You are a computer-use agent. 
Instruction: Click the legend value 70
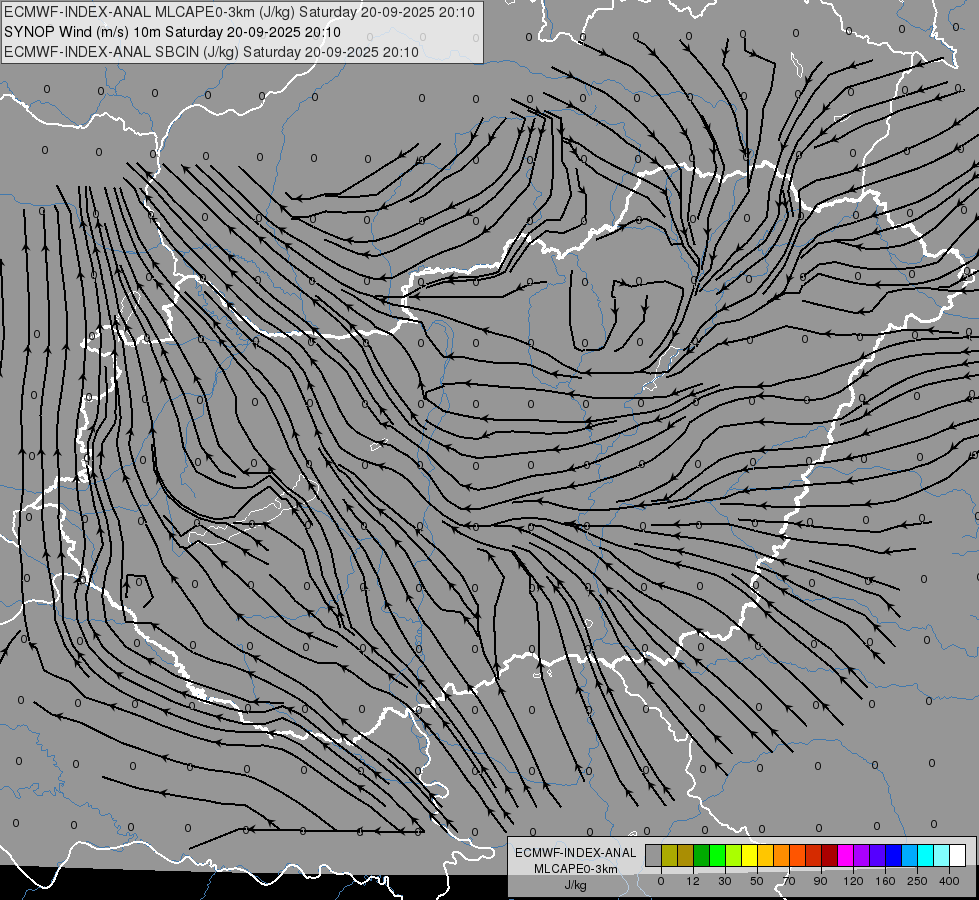pyautogui.click(x=789, y=881)
